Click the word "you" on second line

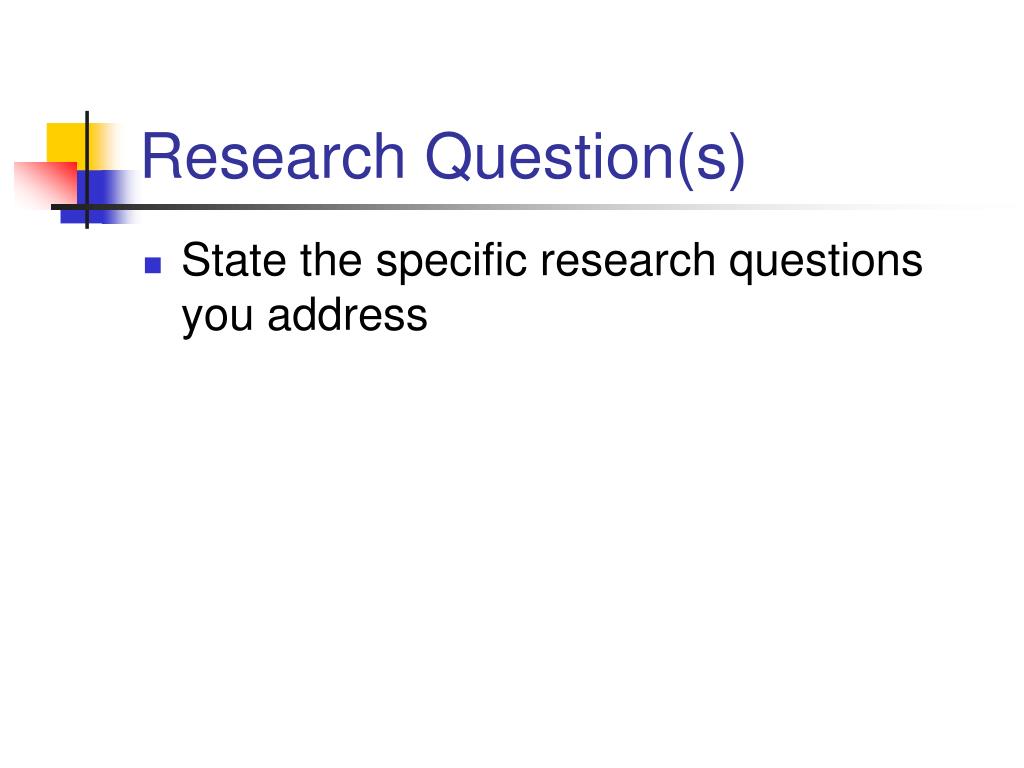tap(217, 319)
